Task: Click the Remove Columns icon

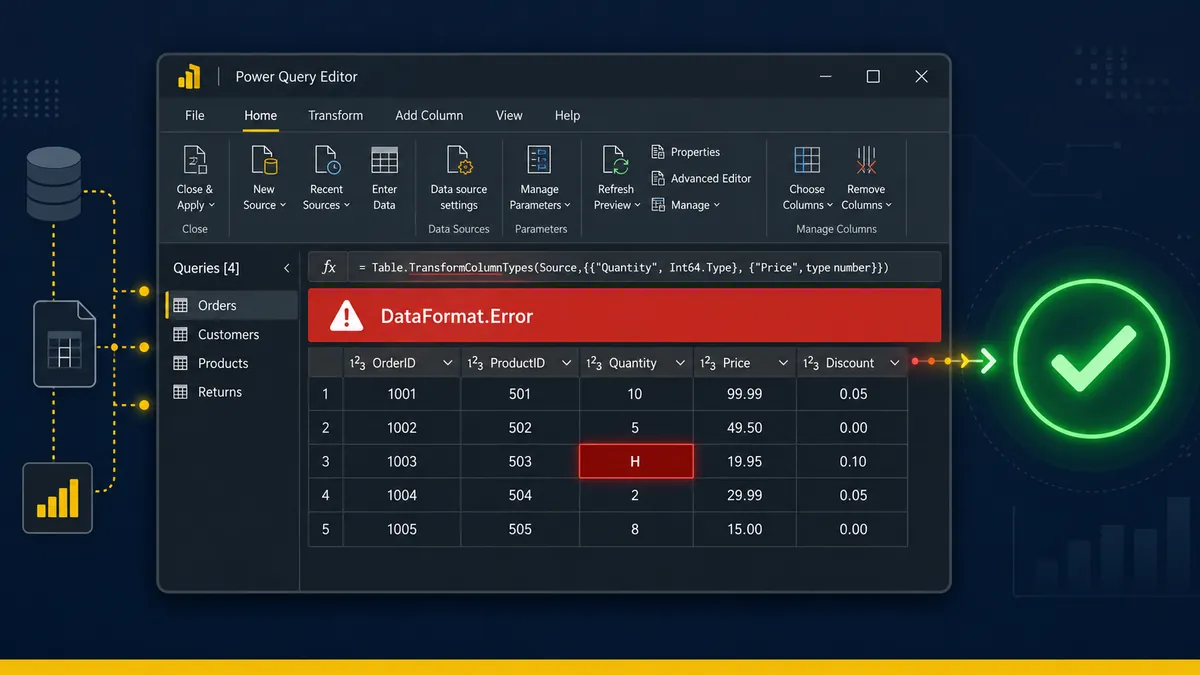Action: (x=866, y=160)
